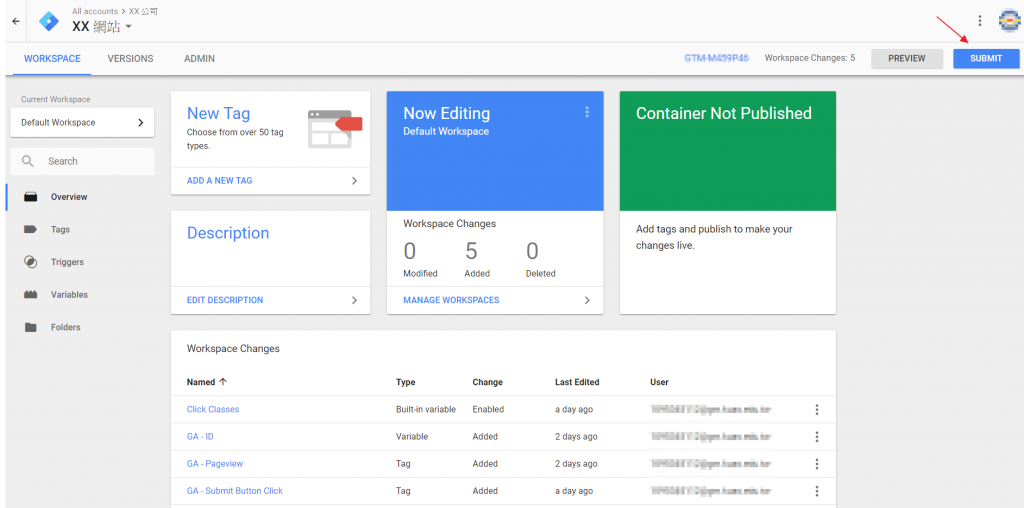This screenshot has width=1024, height=508.
Task: Open the Default Workspace selector
Action: (x=82, y=122)
